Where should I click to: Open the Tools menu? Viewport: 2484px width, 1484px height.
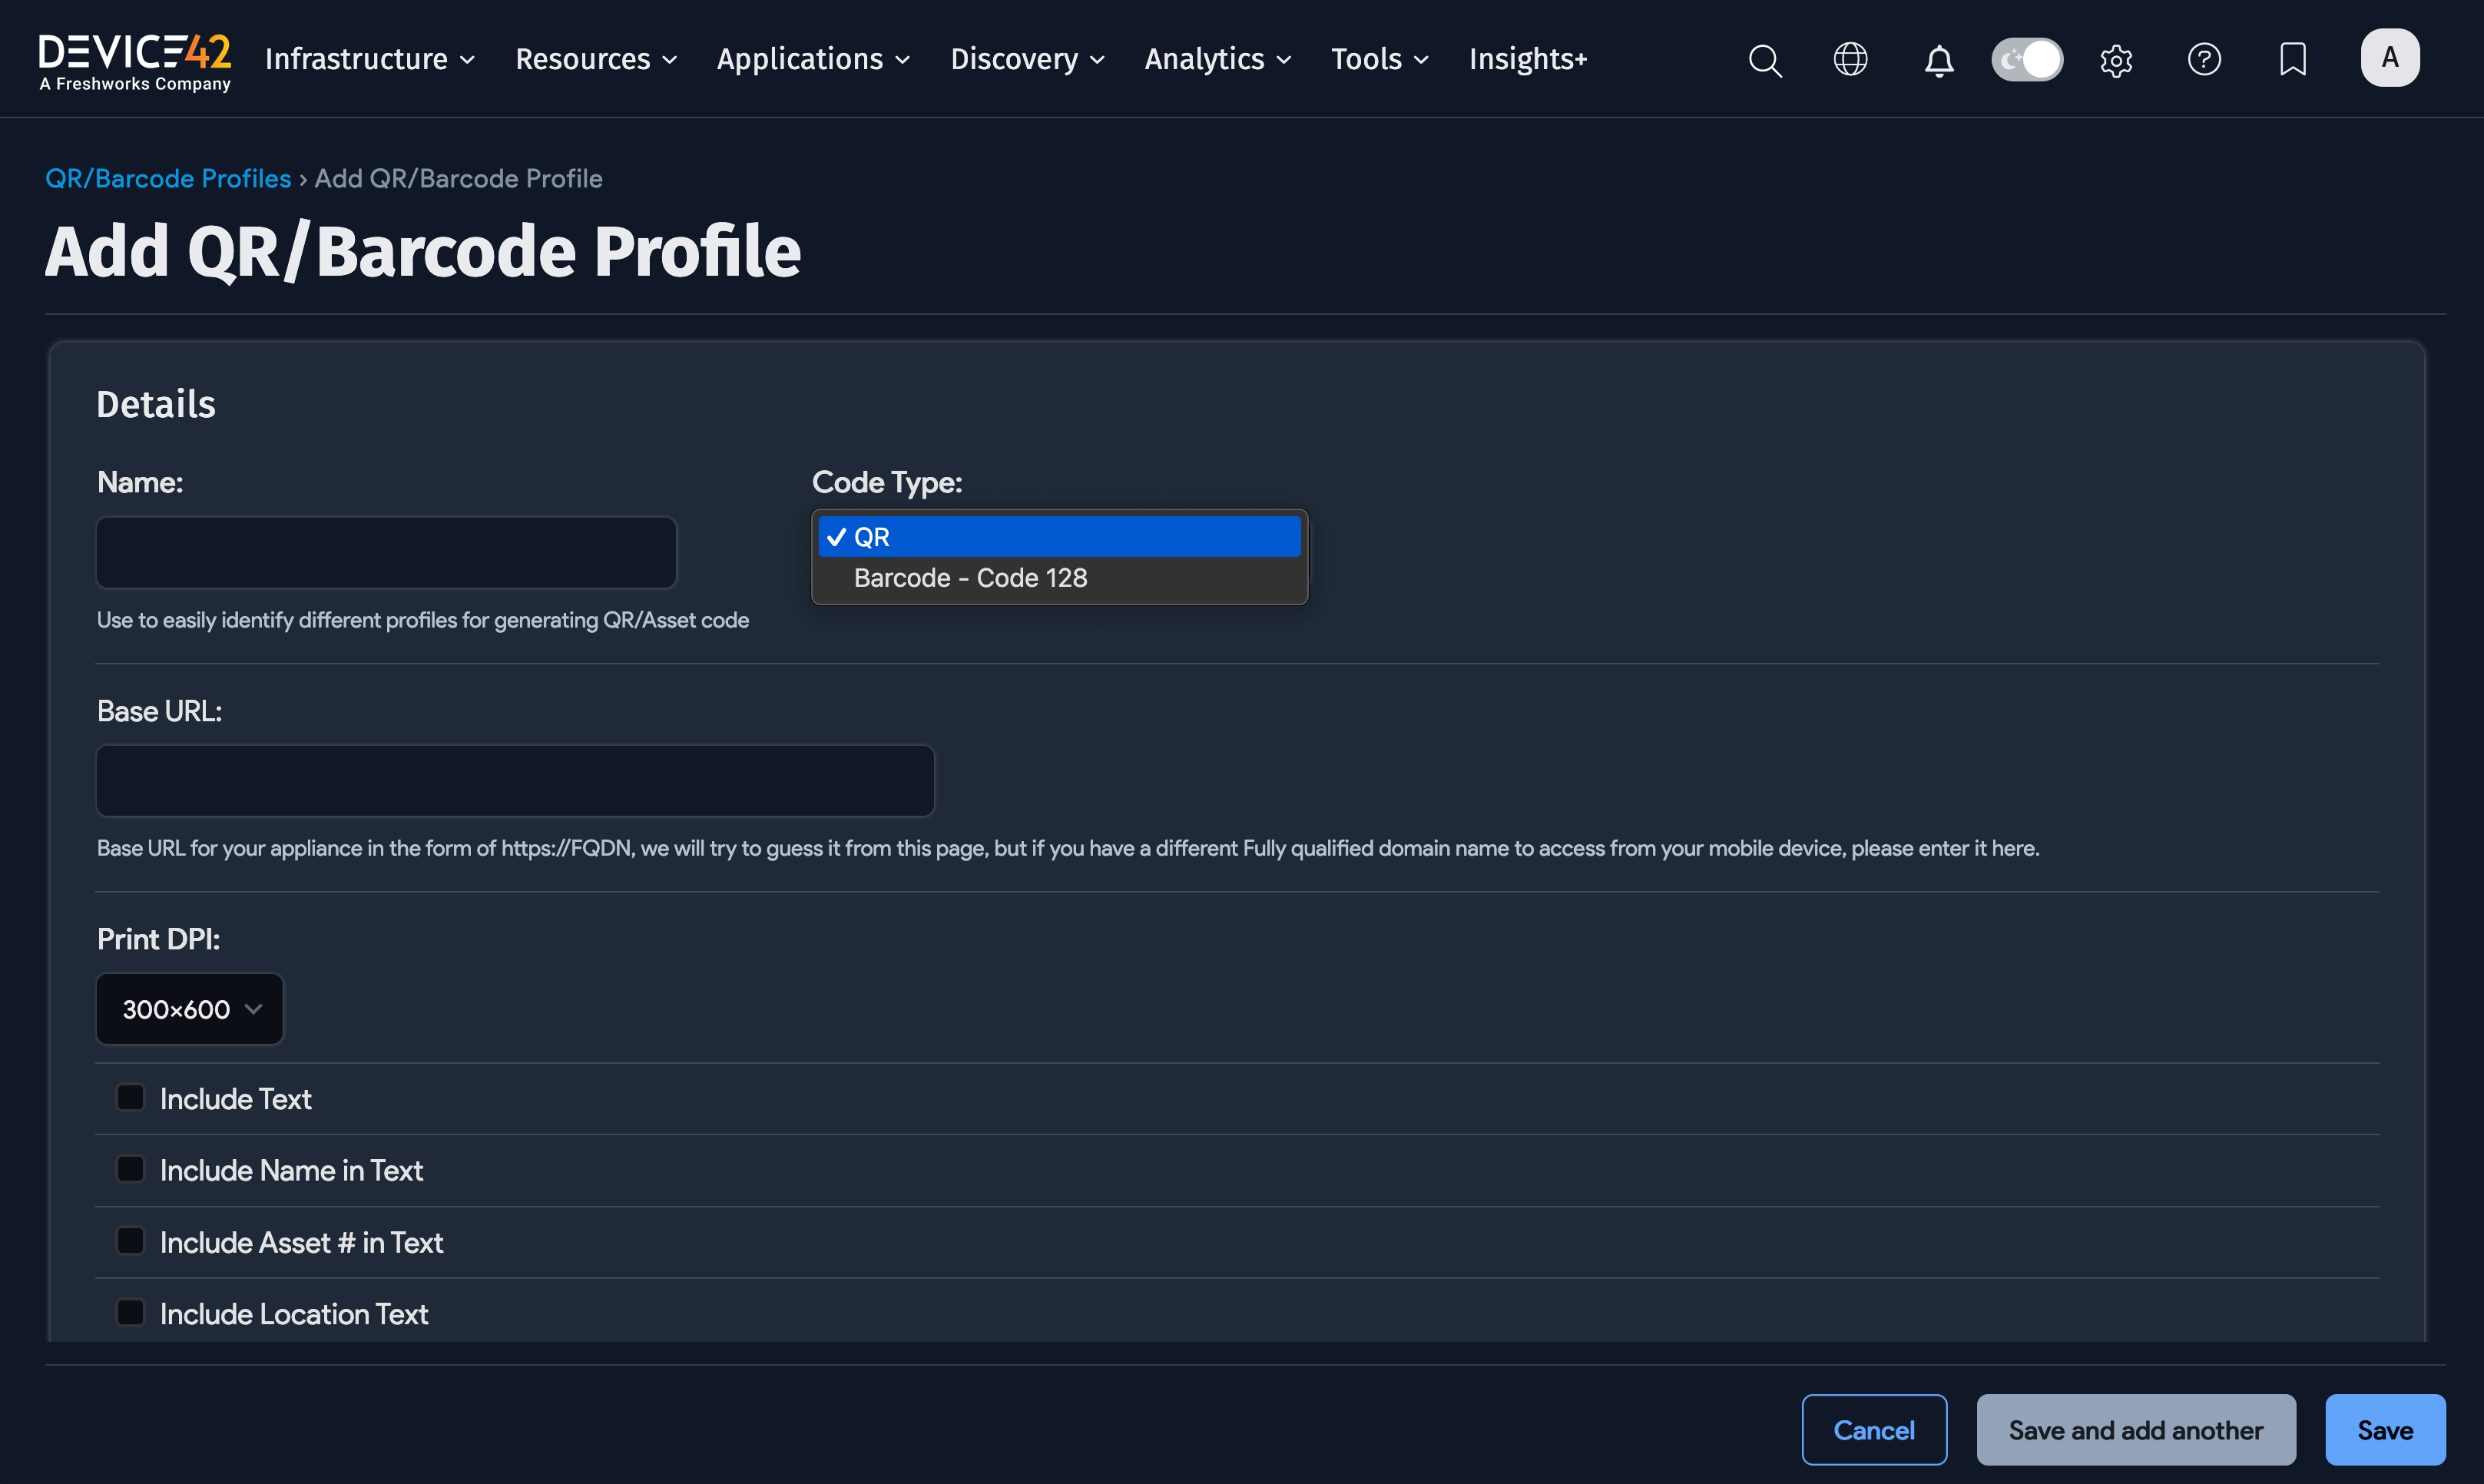(x=1378, y=59)
